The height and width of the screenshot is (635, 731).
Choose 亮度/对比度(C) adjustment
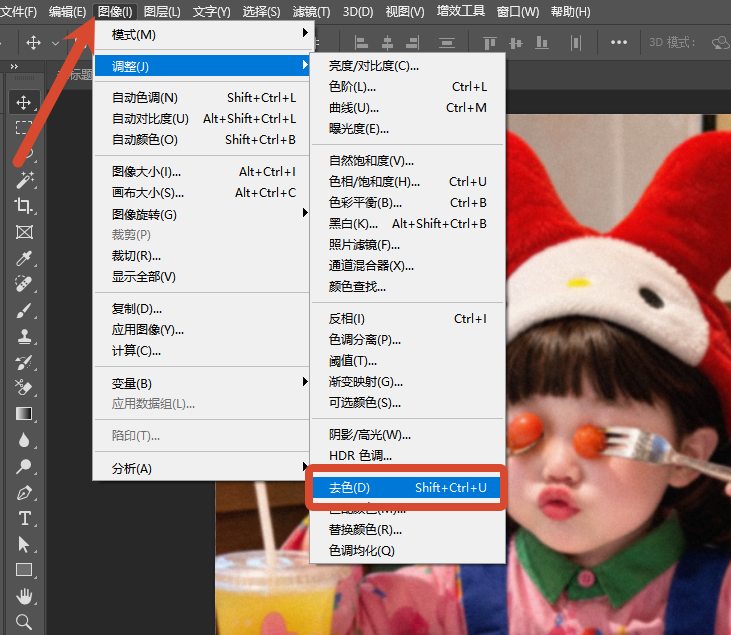[x=407, y=66]
